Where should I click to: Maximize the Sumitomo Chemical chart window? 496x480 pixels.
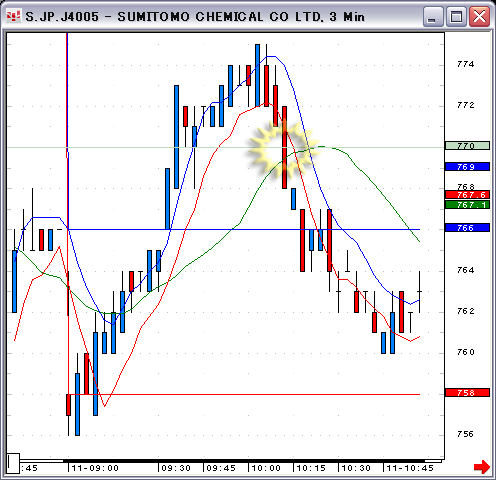click(x=456, y=16)
